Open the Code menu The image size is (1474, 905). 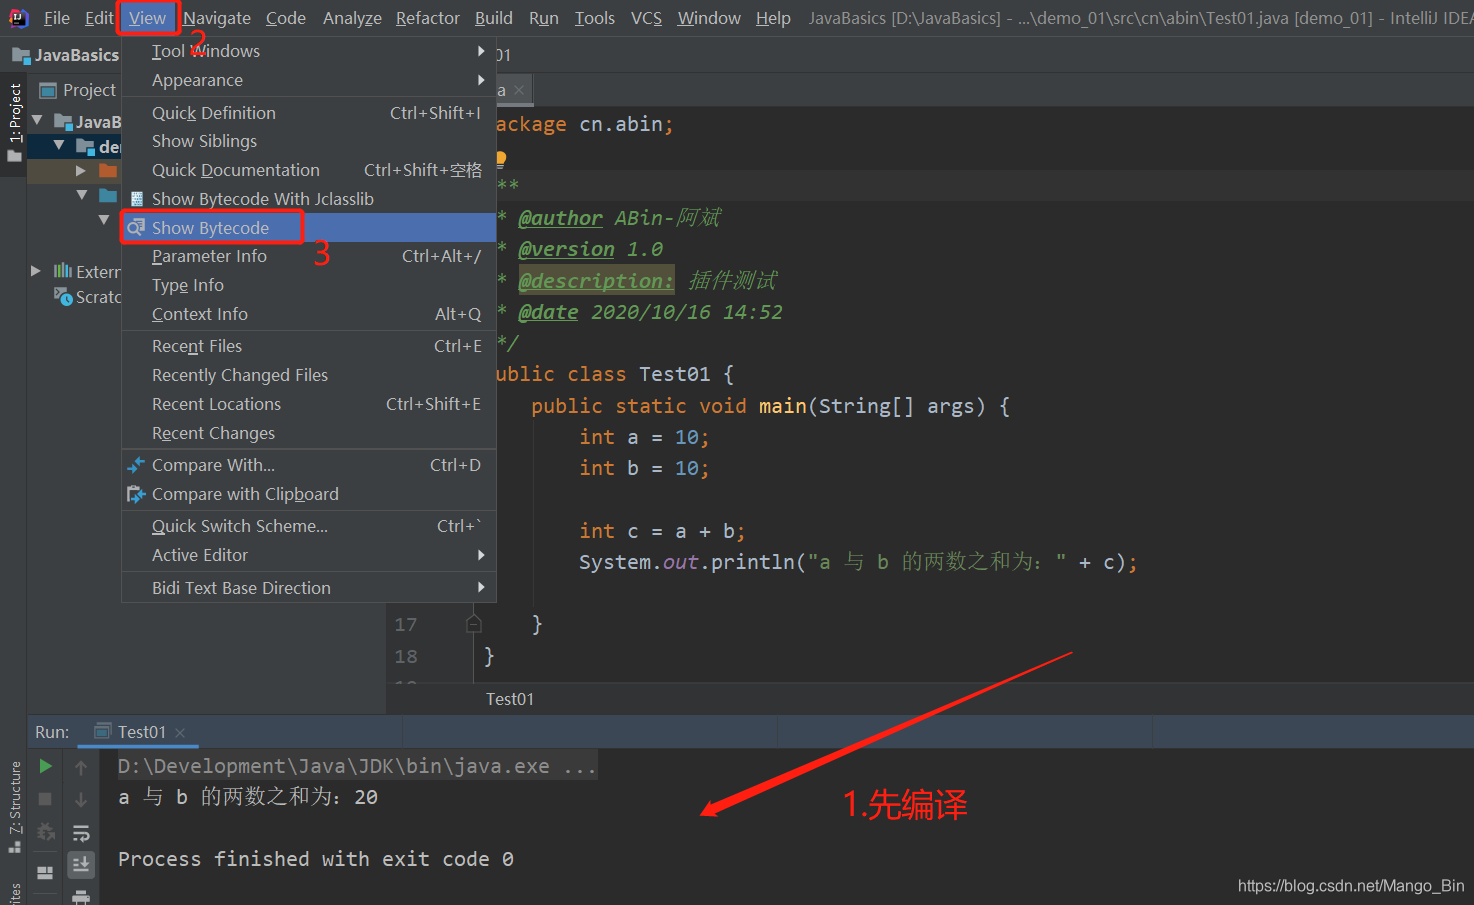click(x=286, y=18)
